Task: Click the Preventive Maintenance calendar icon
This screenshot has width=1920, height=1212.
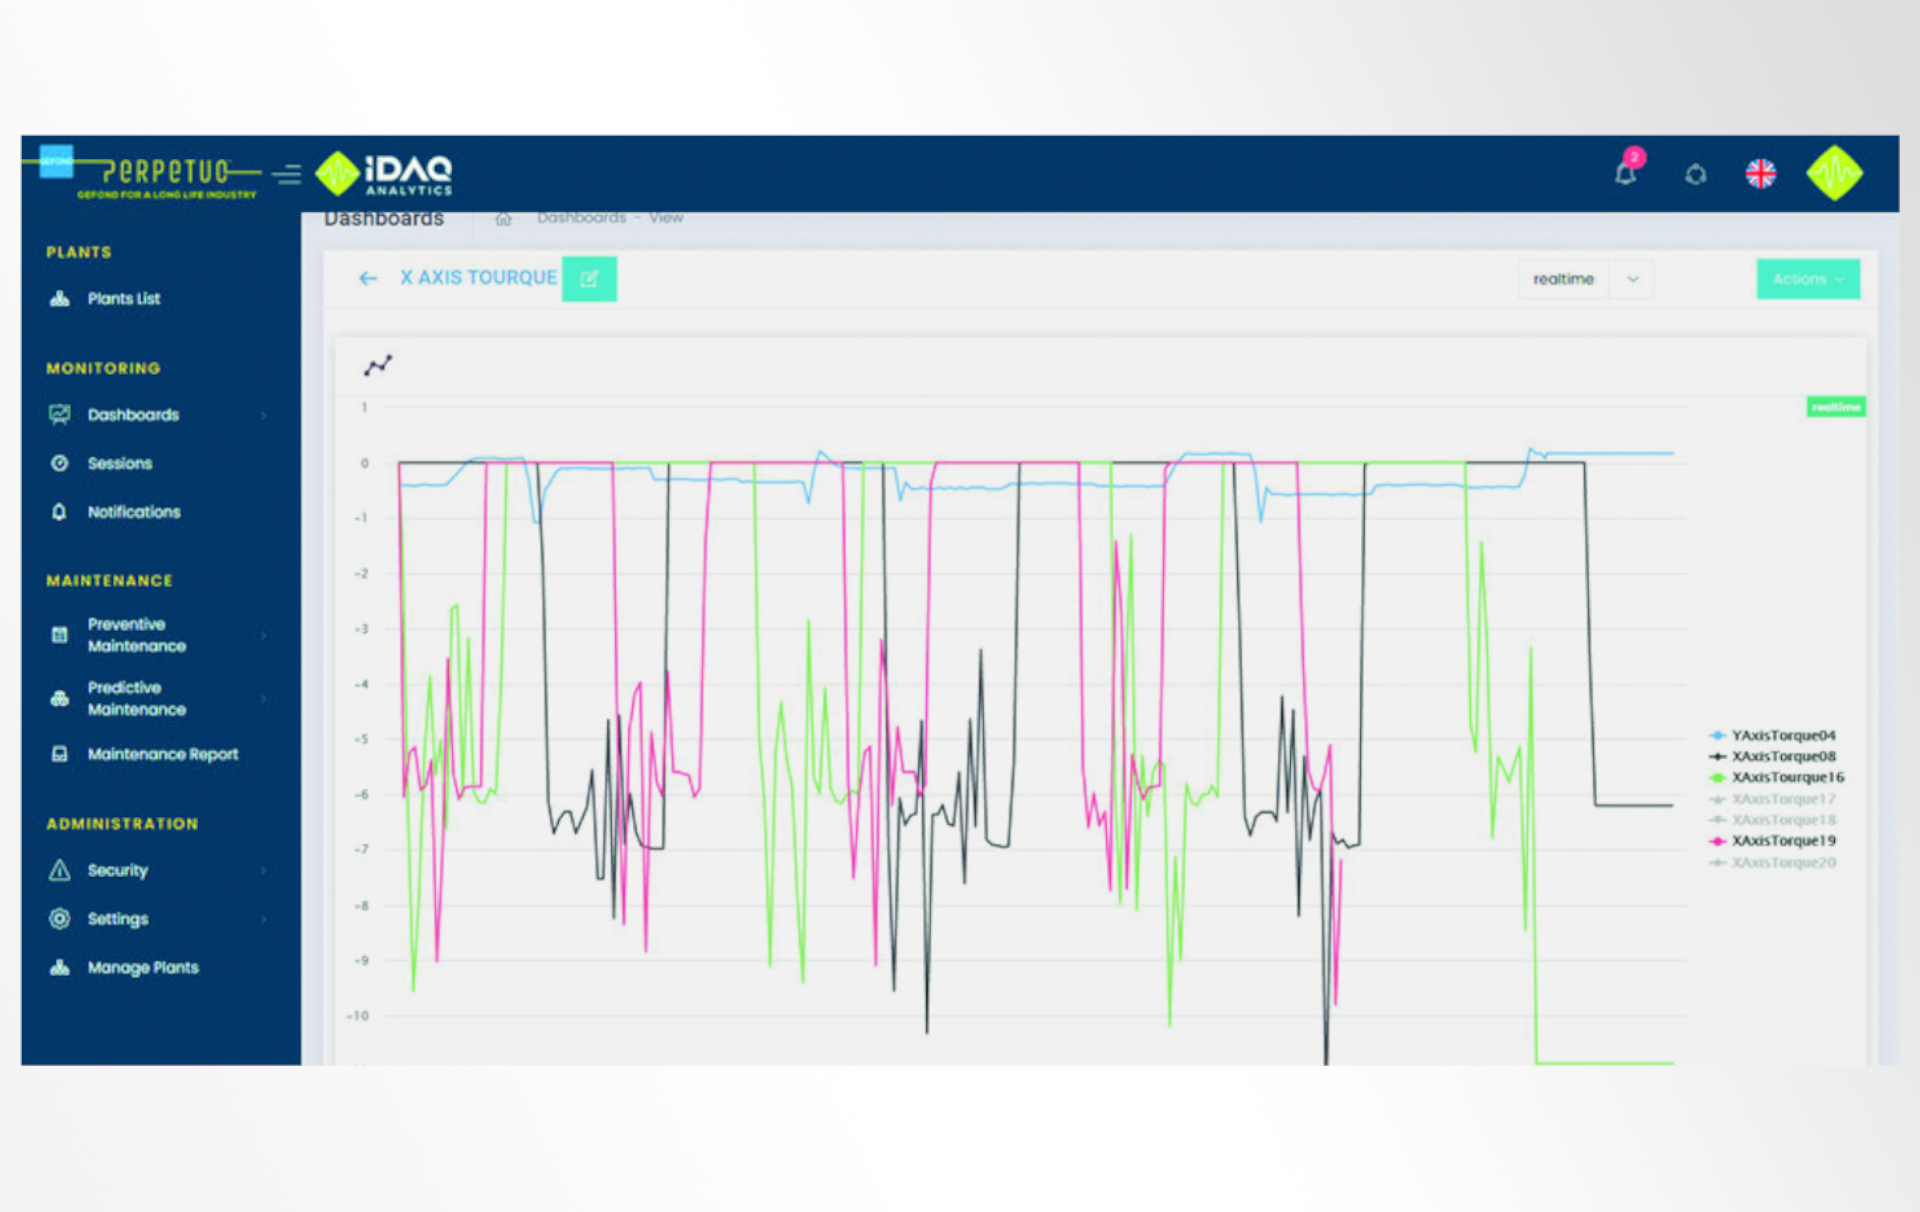Action: pos(60,635)
